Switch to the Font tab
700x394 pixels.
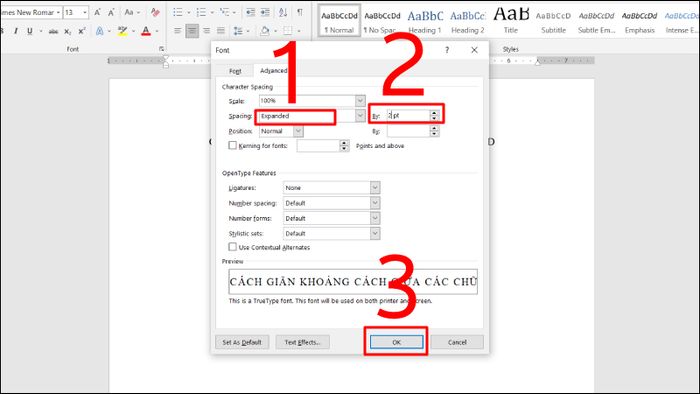click(235, 71)
